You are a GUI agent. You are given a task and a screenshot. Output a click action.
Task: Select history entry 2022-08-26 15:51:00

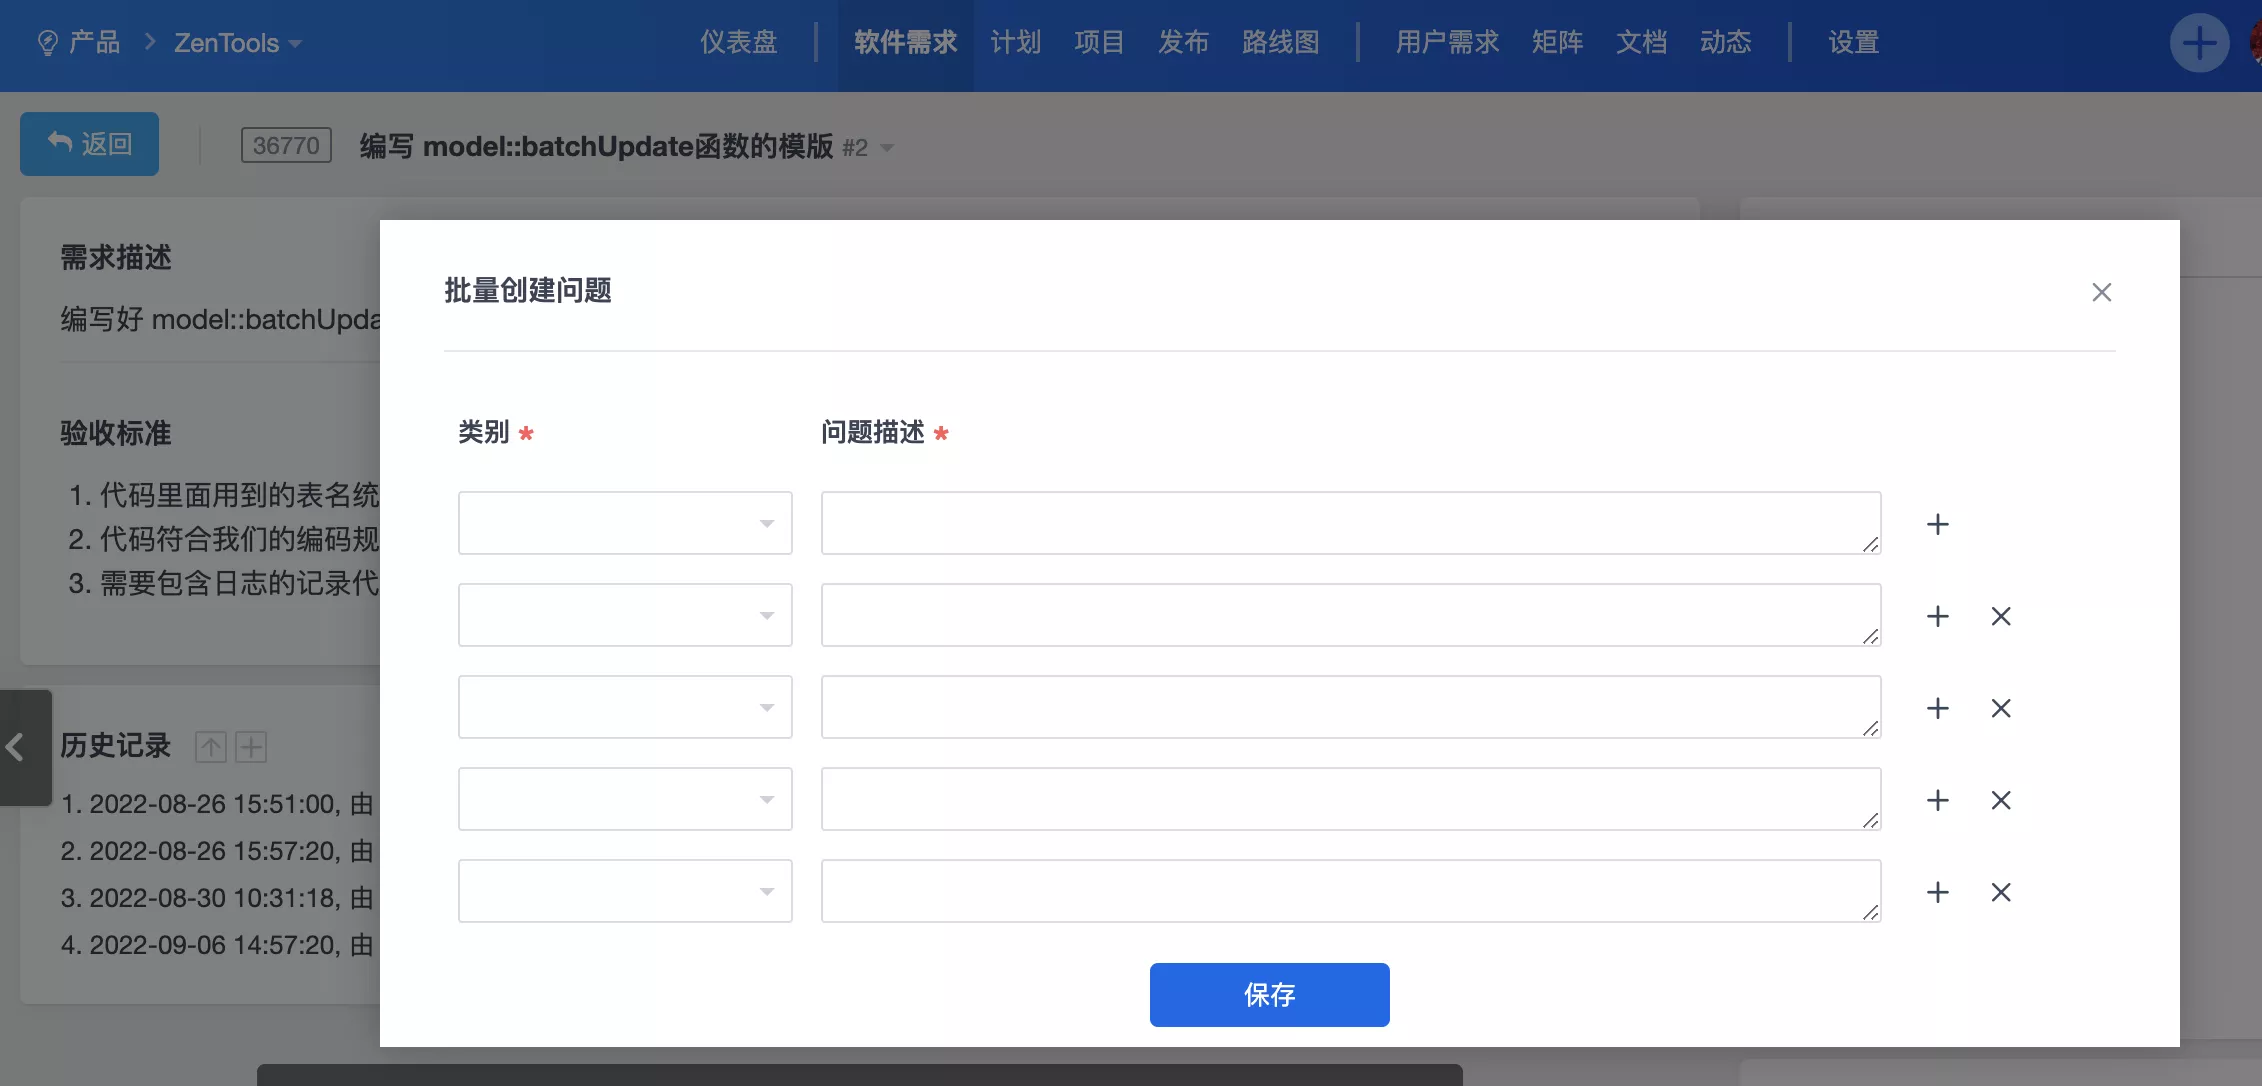[216, 804]
